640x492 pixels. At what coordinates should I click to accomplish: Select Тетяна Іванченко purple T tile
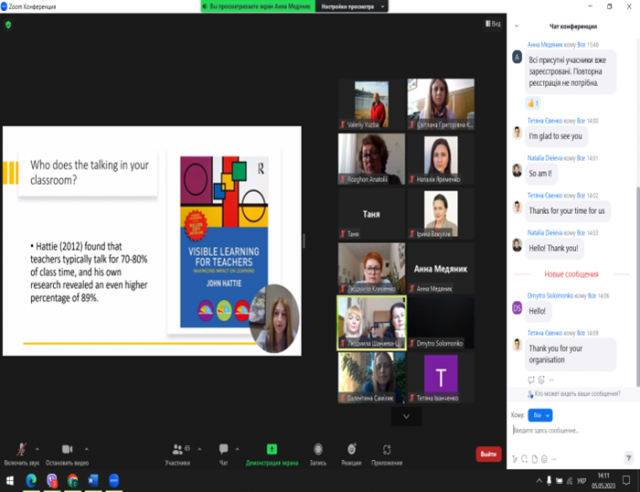441,378
